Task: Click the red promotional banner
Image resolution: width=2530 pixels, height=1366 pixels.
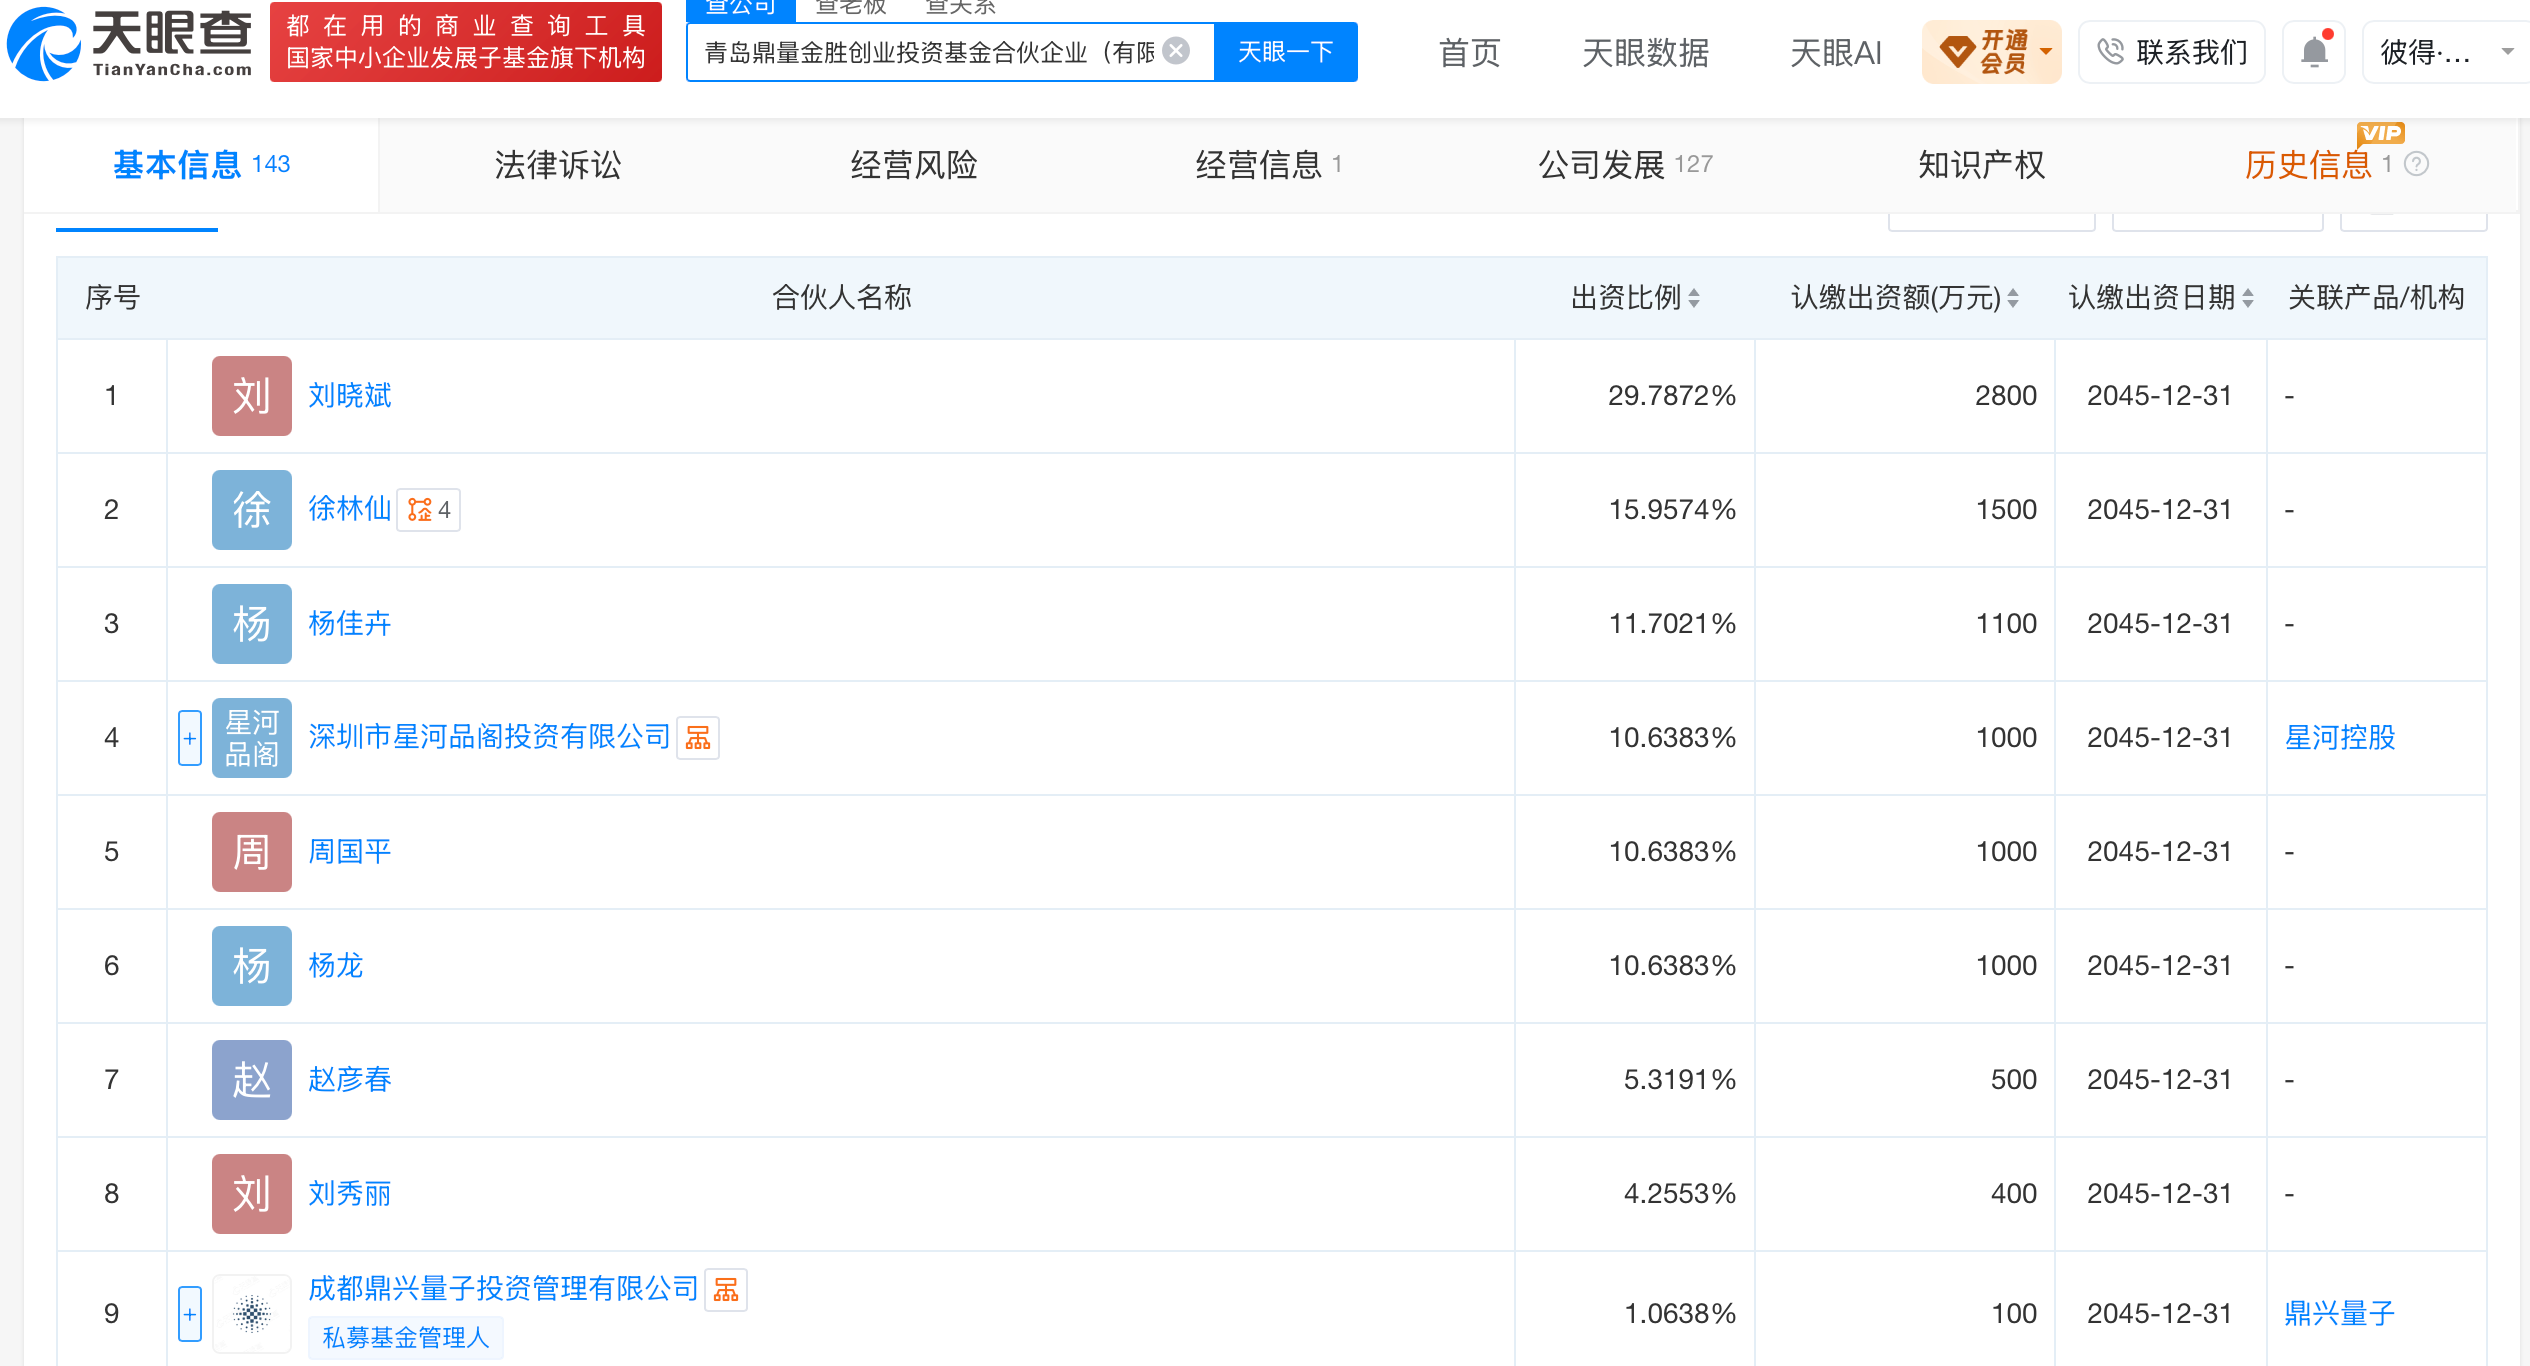Action: [465, 42]
